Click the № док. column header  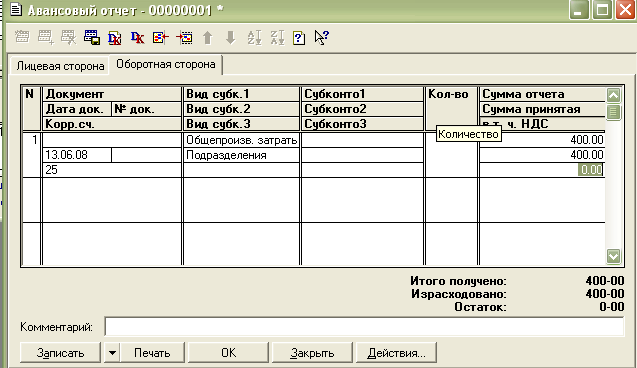pos(146,109)
